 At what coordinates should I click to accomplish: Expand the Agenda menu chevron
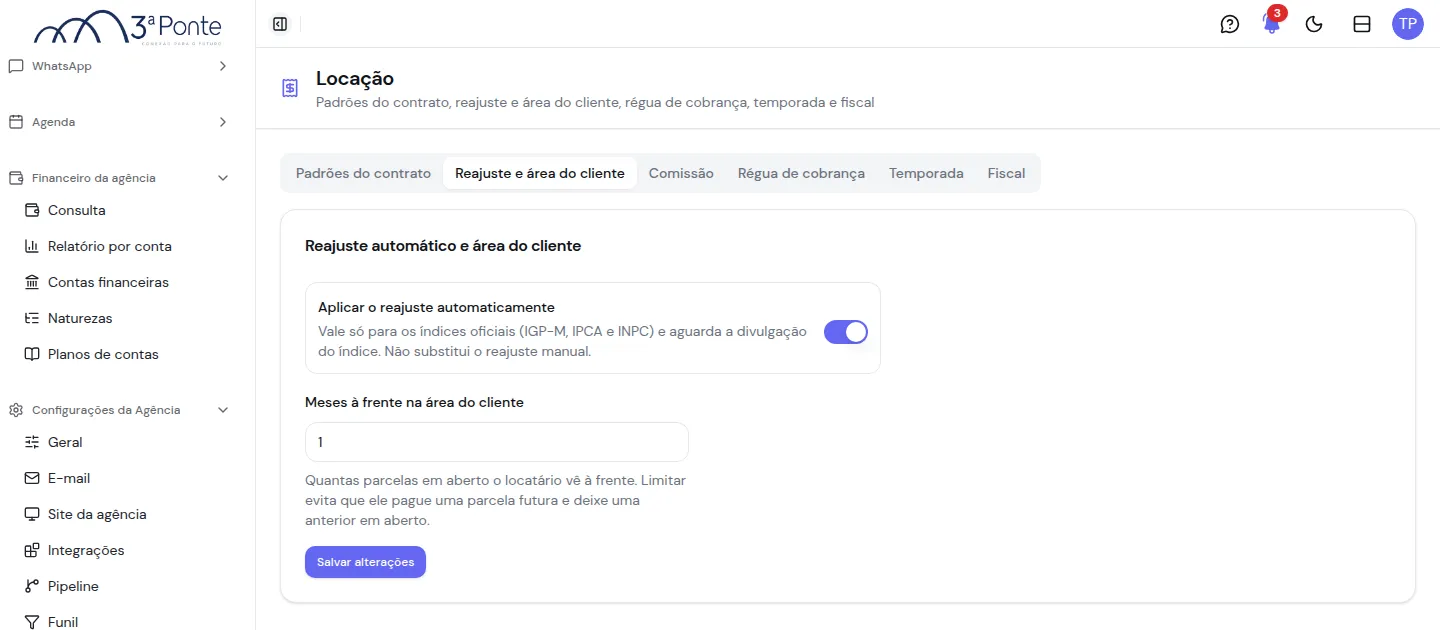(223, 122)
